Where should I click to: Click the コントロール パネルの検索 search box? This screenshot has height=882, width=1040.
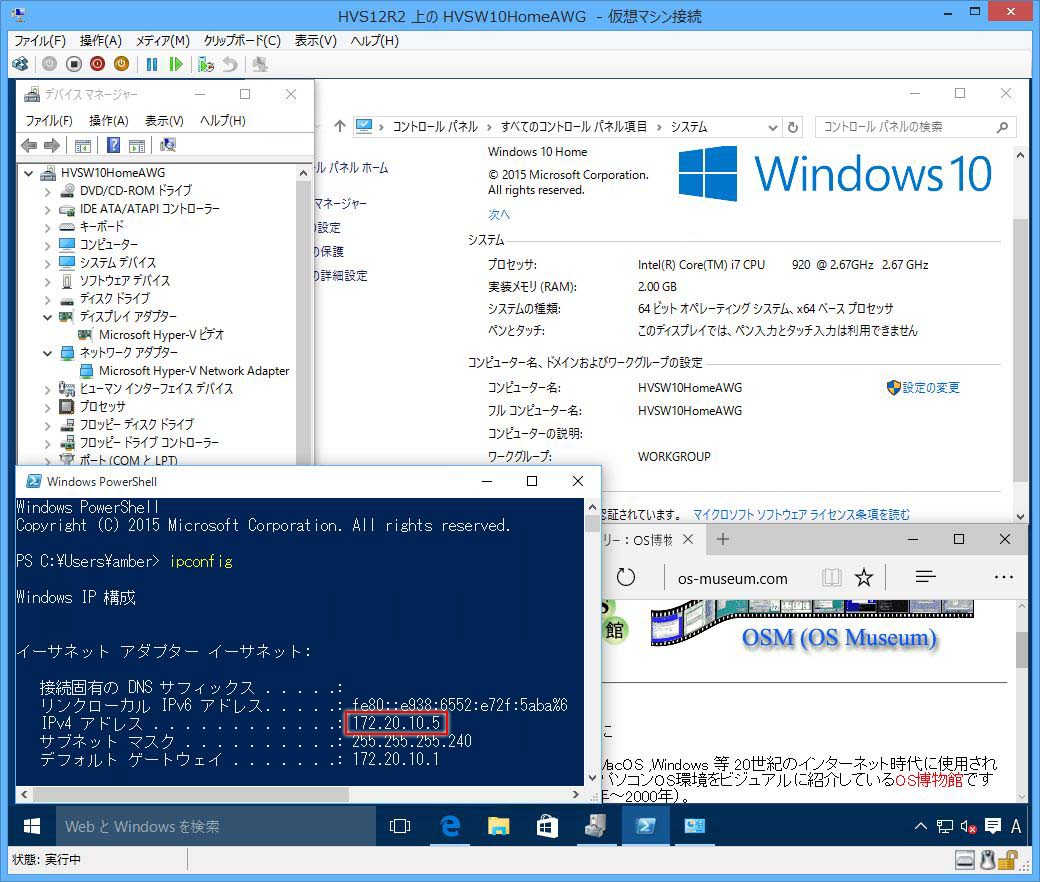pyautogui.click(x=915, y=127)
